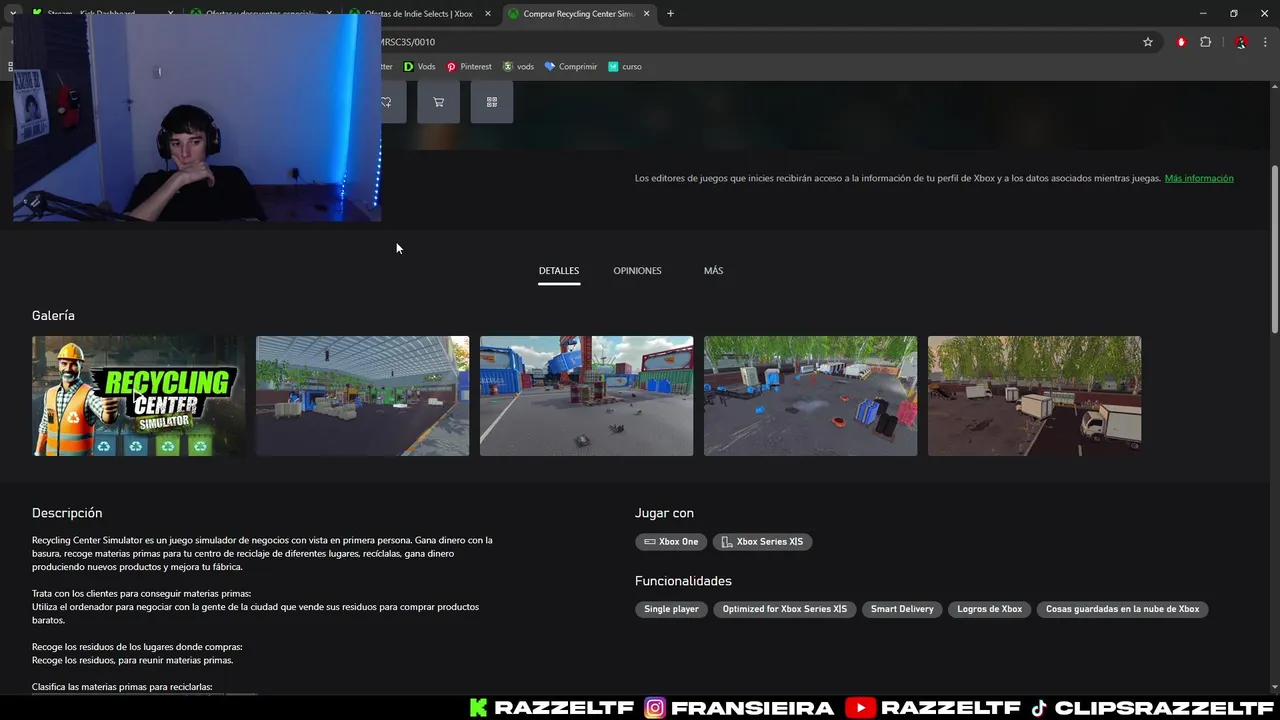Click the Logros de Xbox tag
Image resolution: width=1280 pixels, height=720 pixels.
pos(990,609)
